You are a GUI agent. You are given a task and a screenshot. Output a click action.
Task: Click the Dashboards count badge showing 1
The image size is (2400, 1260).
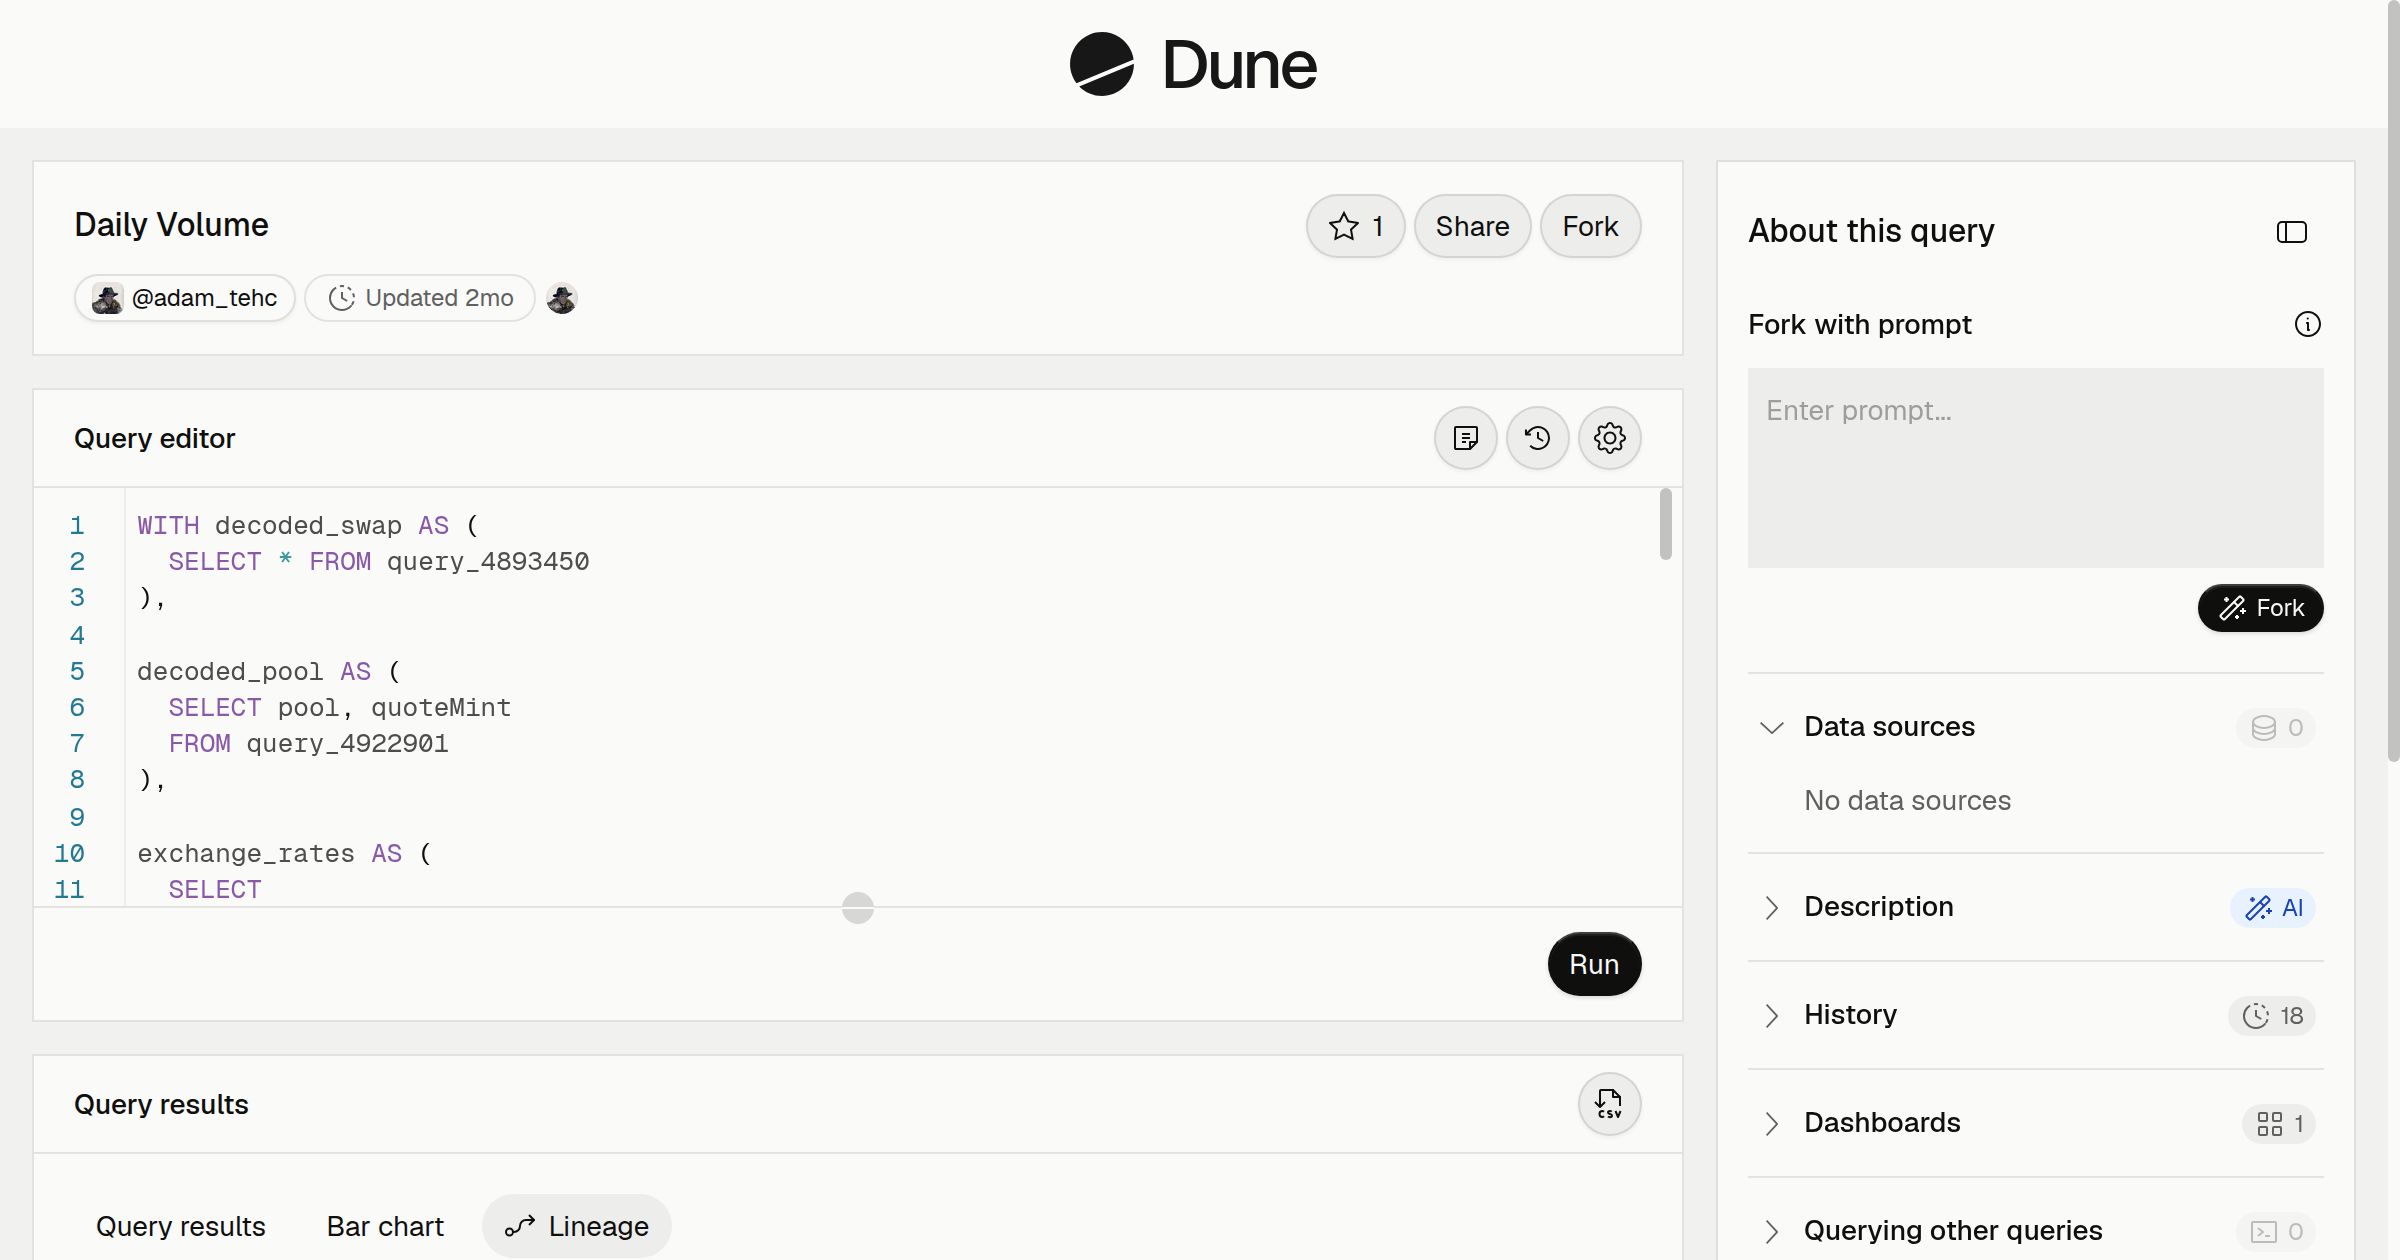coord(2279,1124)
